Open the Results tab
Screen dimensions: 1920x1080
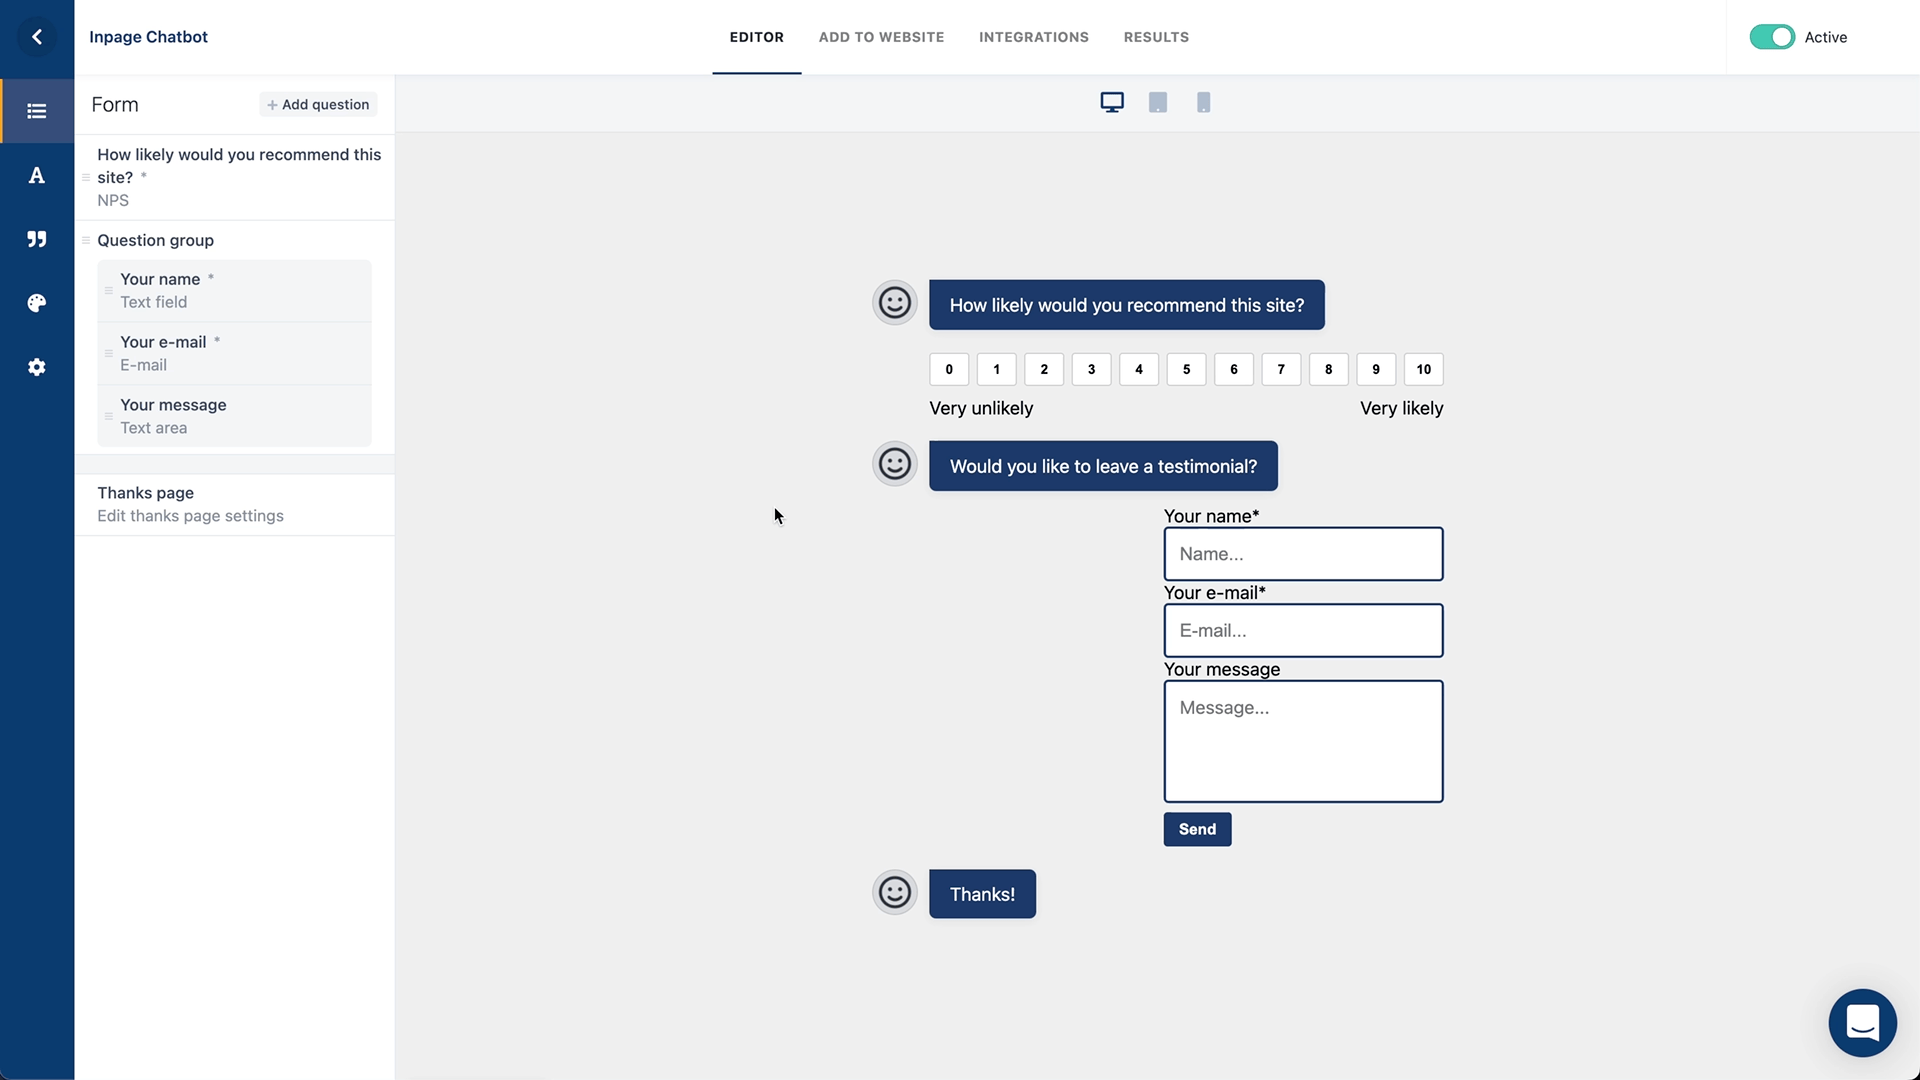[x=1156, y=37]
